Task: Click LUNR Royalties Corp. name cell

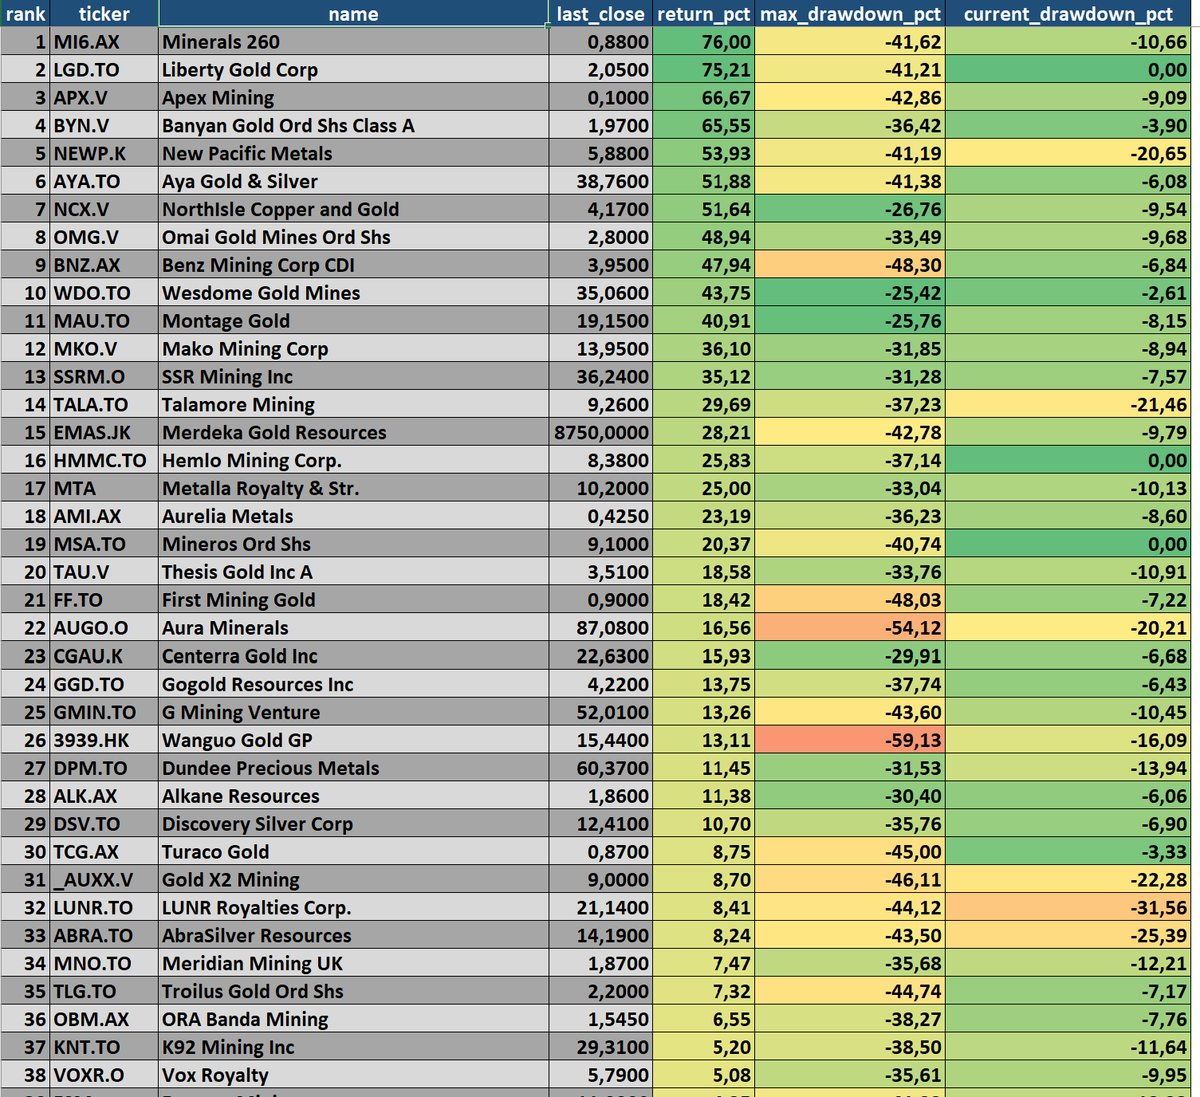Action: (353, 908)
